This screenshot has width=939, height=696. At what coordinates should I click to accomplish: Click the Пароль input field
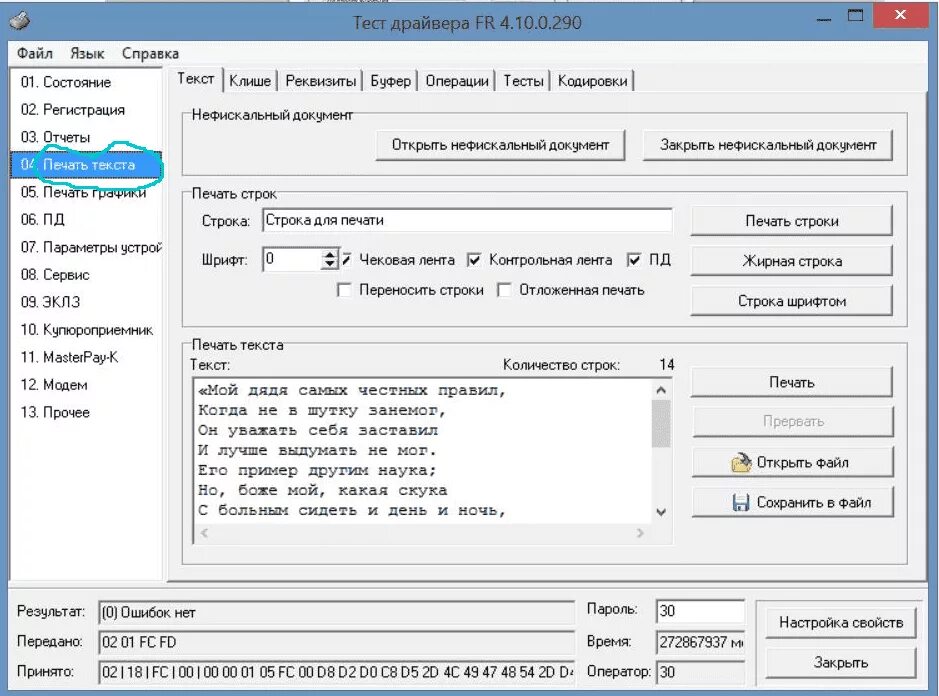coord(700,611)
